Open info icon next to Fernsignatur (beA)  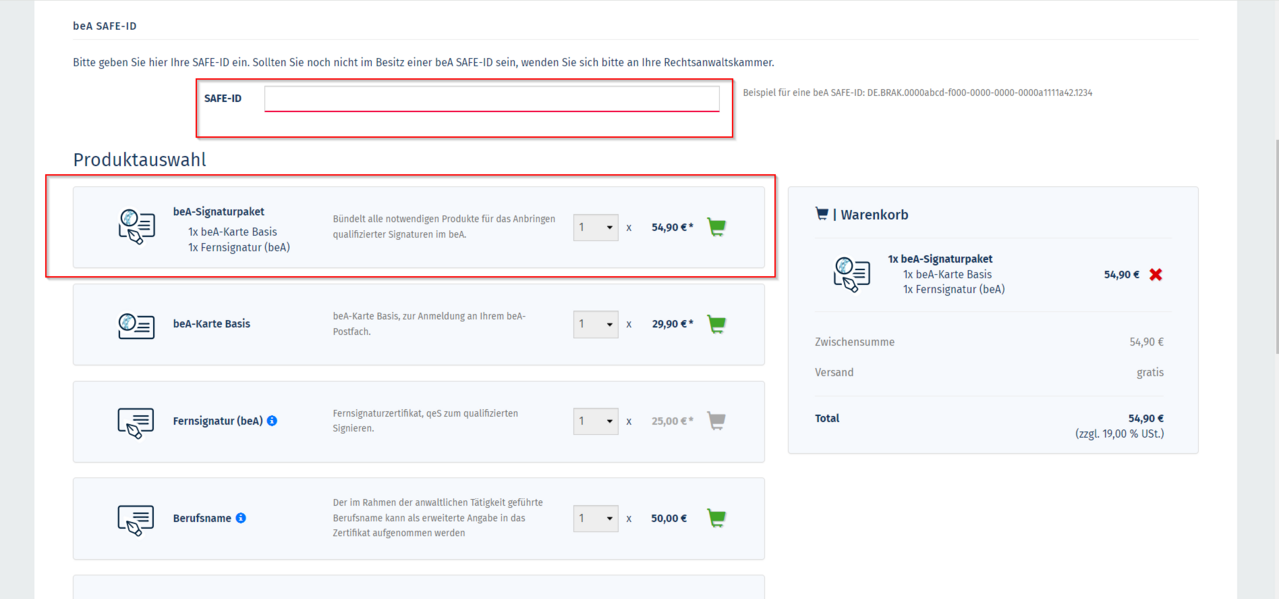pos(272,421)
